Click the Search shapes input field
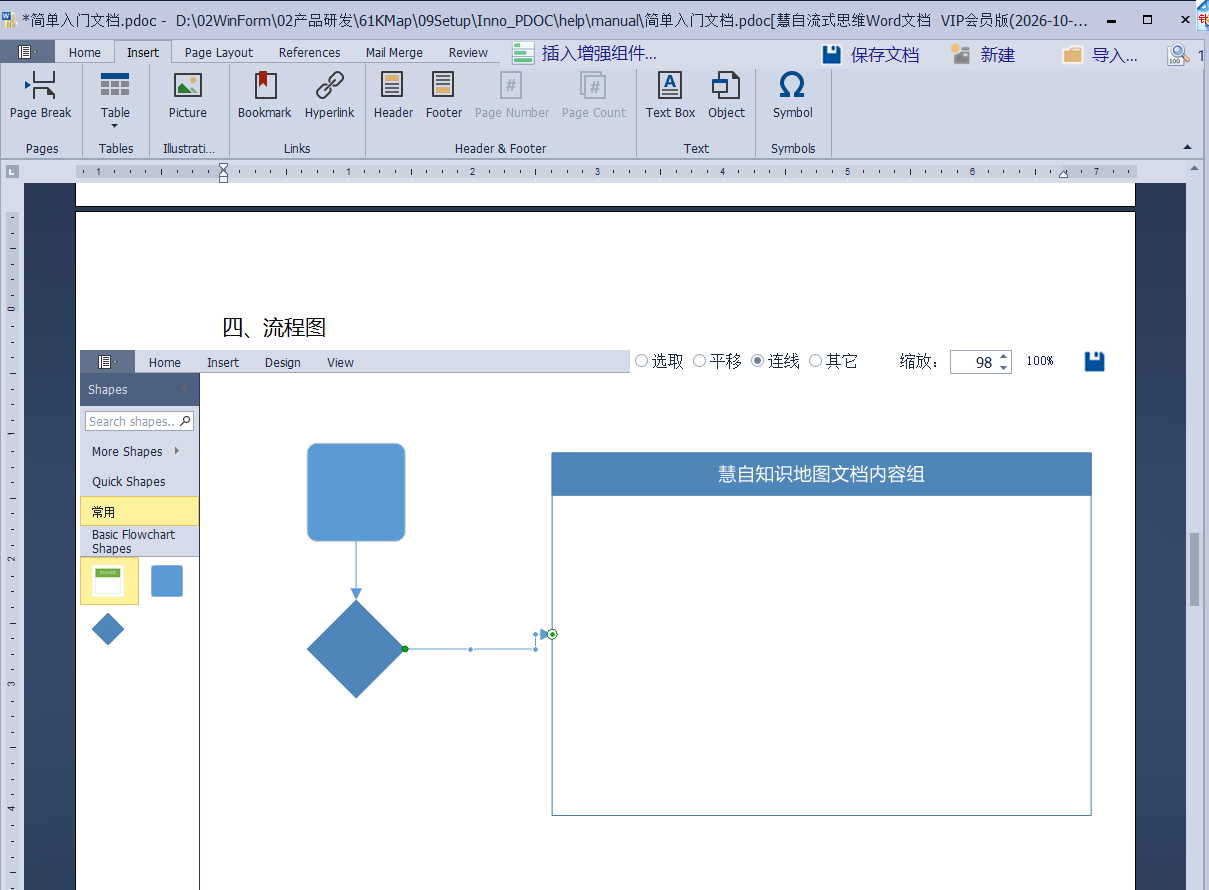The width and height of the screenshot is (1209, 890). click(x=132, y=421)
